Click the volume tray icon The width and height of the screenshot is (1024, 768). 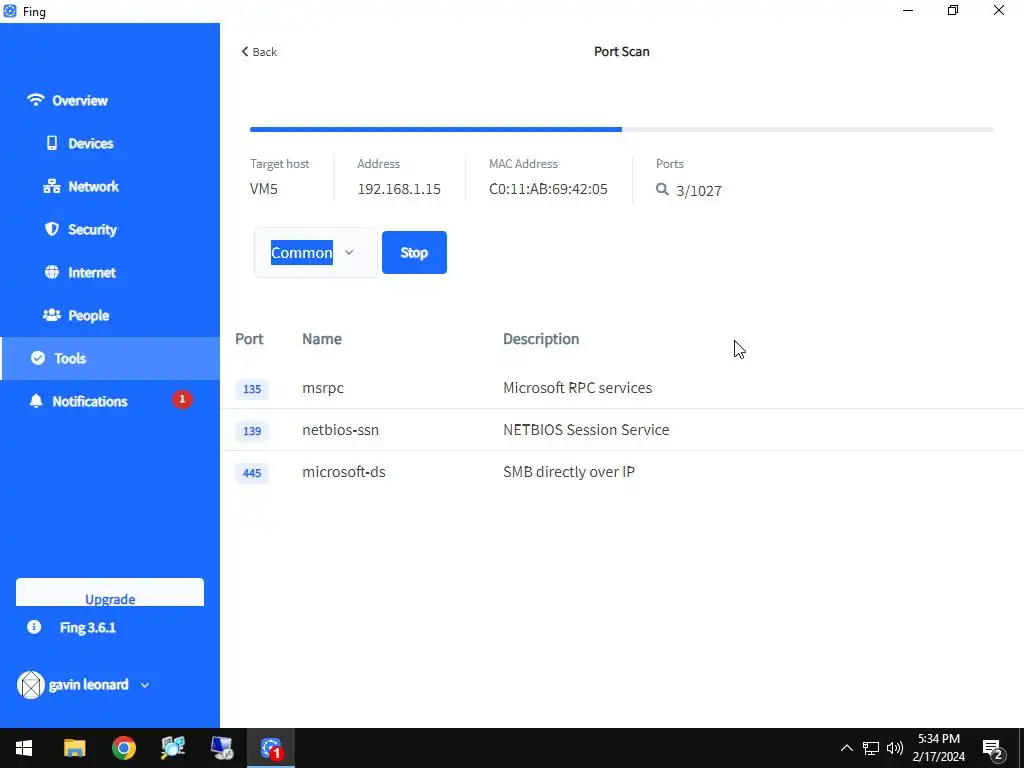tap(895, 748)
